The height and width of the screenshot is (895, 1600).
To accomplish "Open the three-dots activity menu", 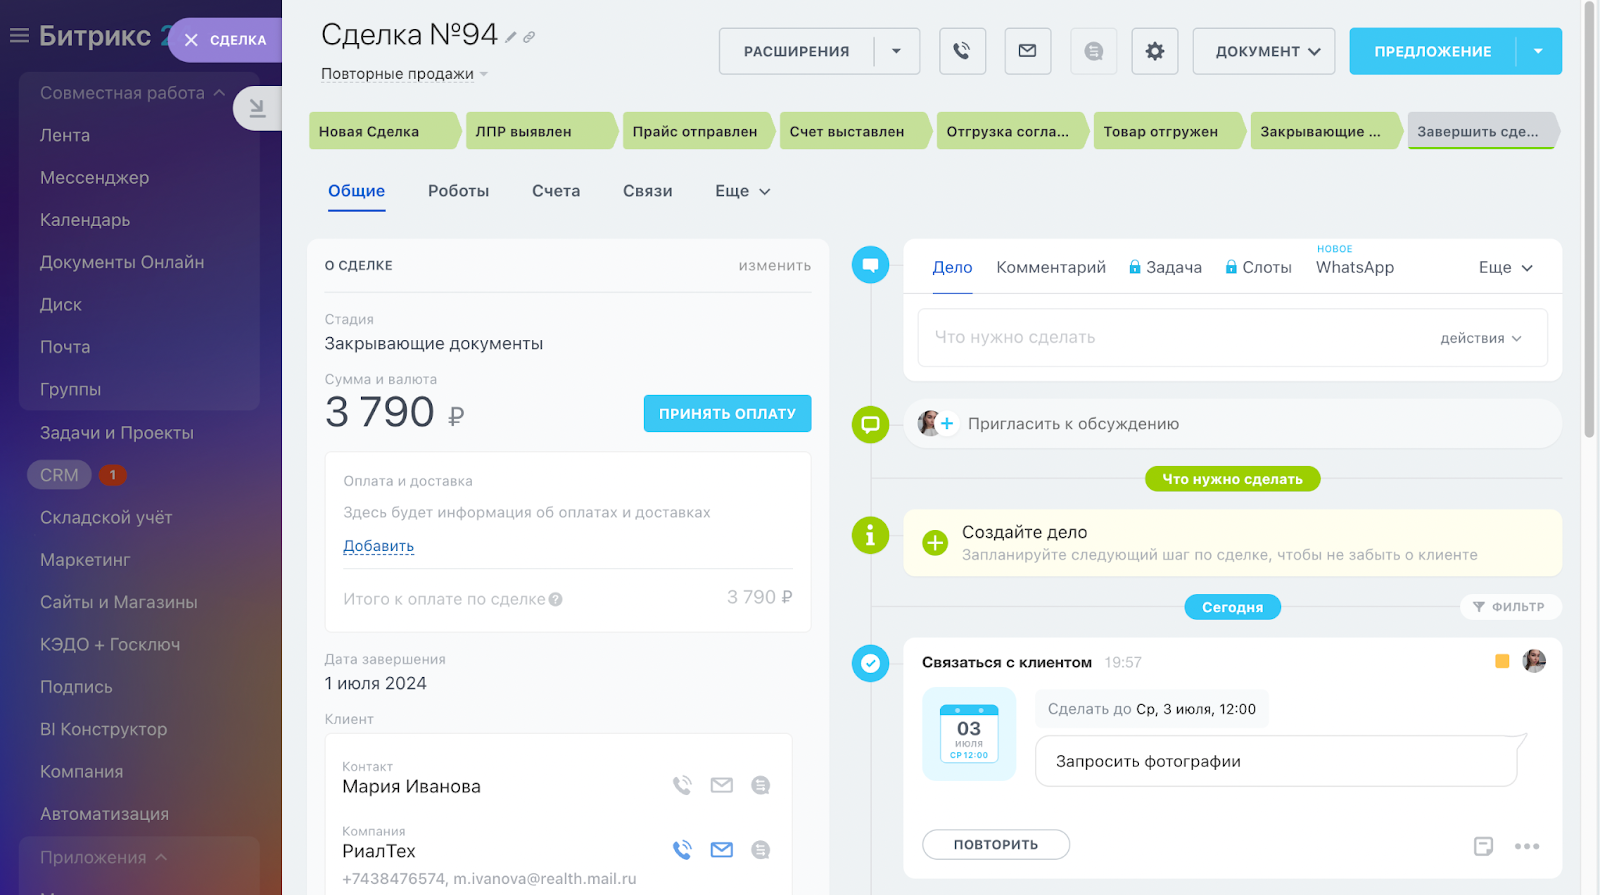I will click(x=1527, y=846).
